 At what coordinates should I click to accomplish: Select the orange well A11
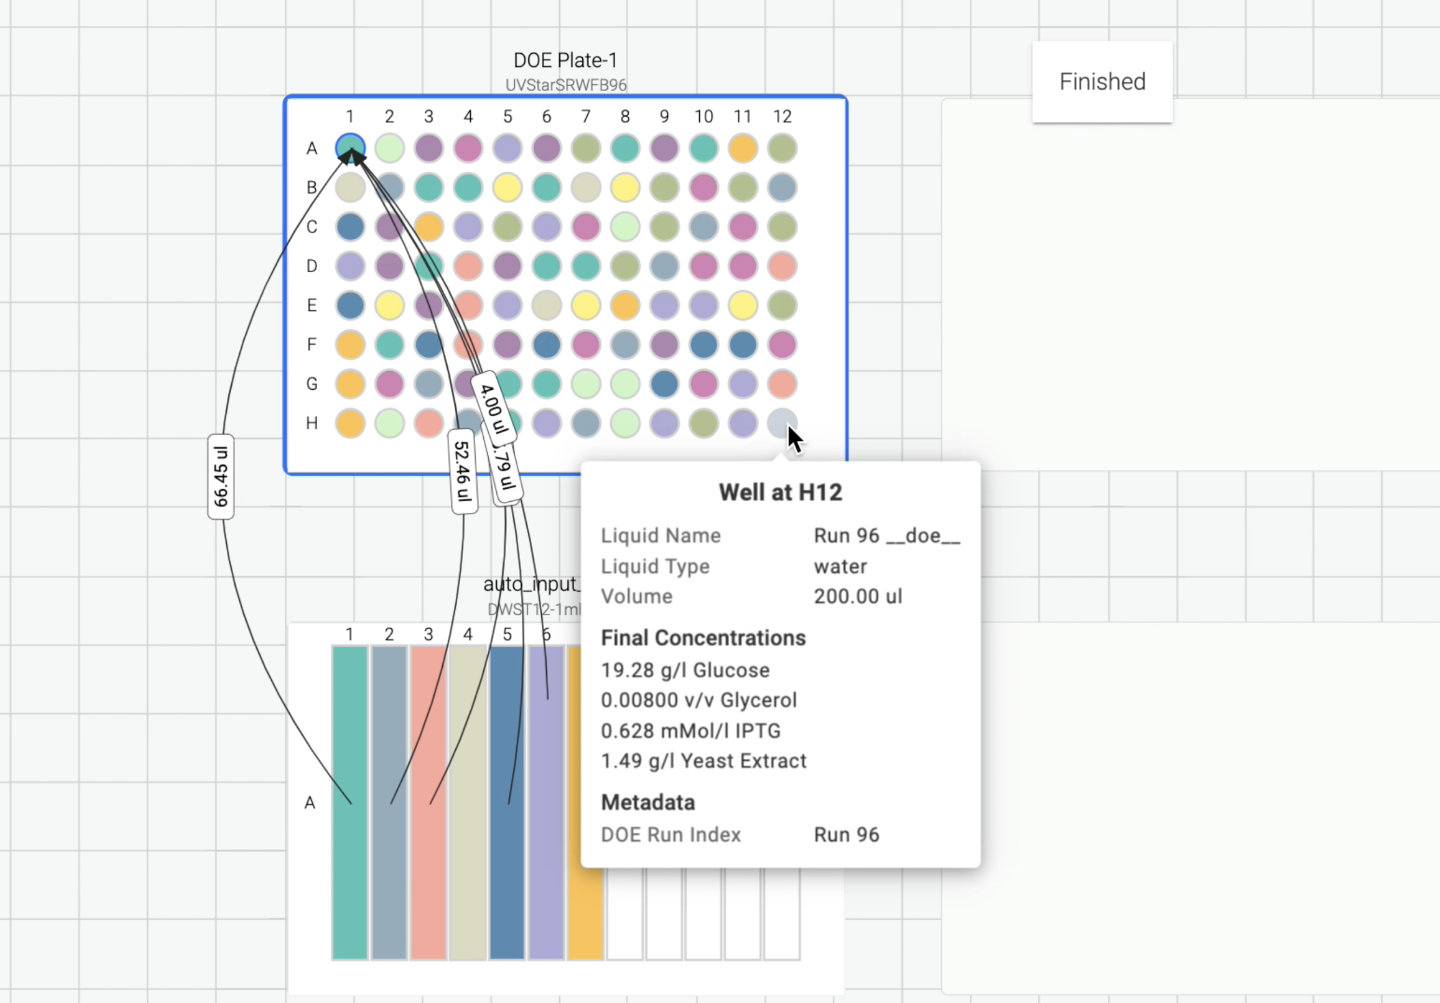(x=743, y=148)
